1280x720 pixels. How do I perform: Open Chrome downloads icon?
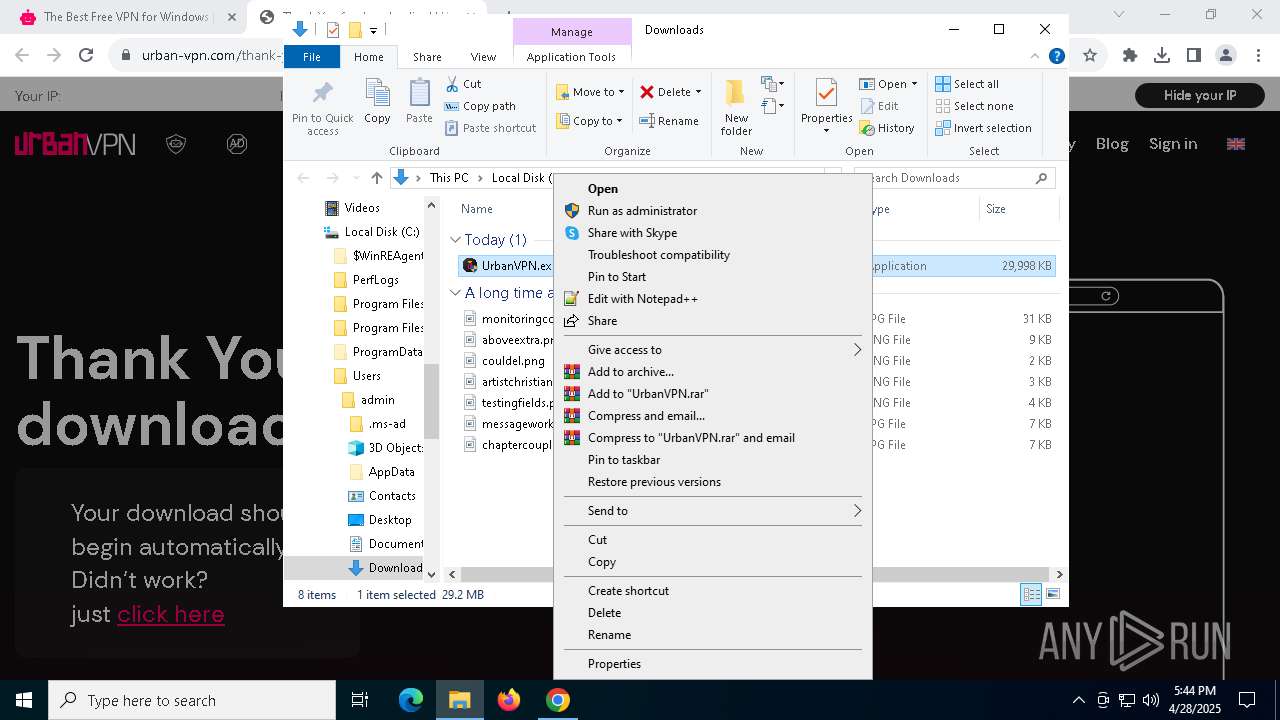[1162, 56]
